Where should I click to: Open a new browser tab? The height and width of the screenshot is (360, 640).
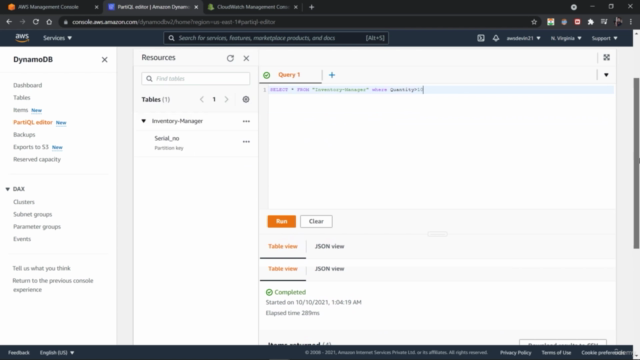311,7
